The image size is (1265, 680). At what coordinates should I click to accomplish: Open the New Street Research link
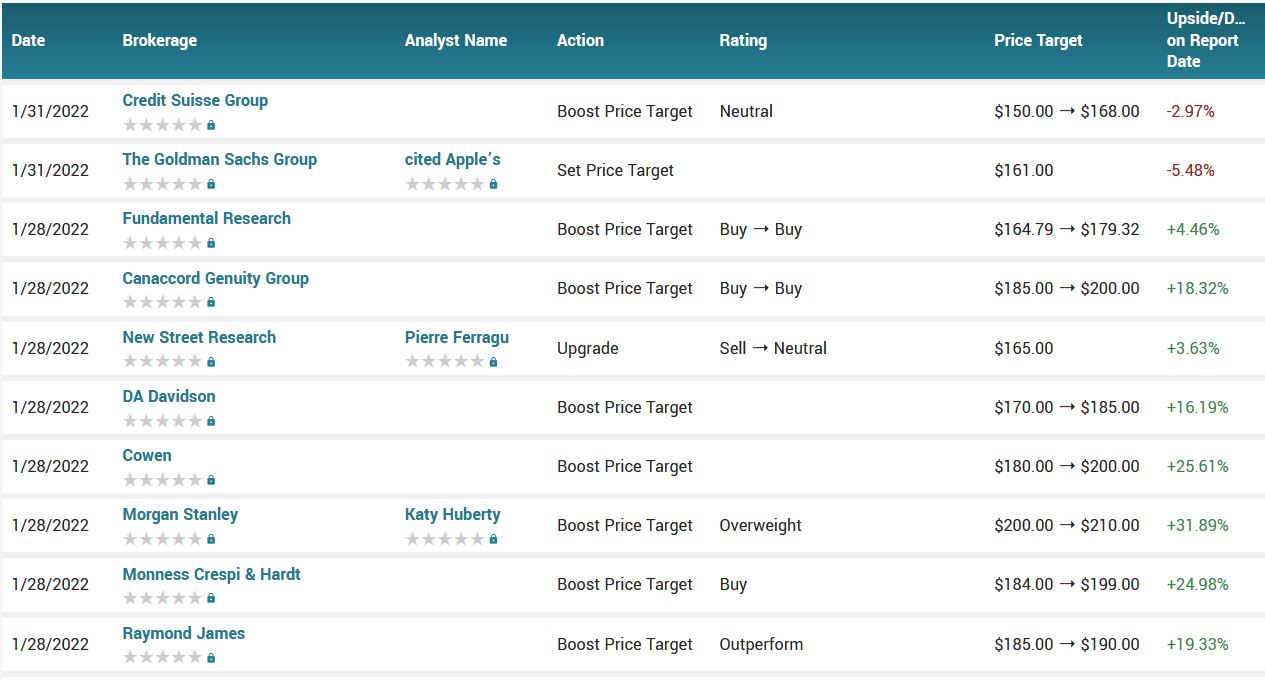click(x=199, y=338)
